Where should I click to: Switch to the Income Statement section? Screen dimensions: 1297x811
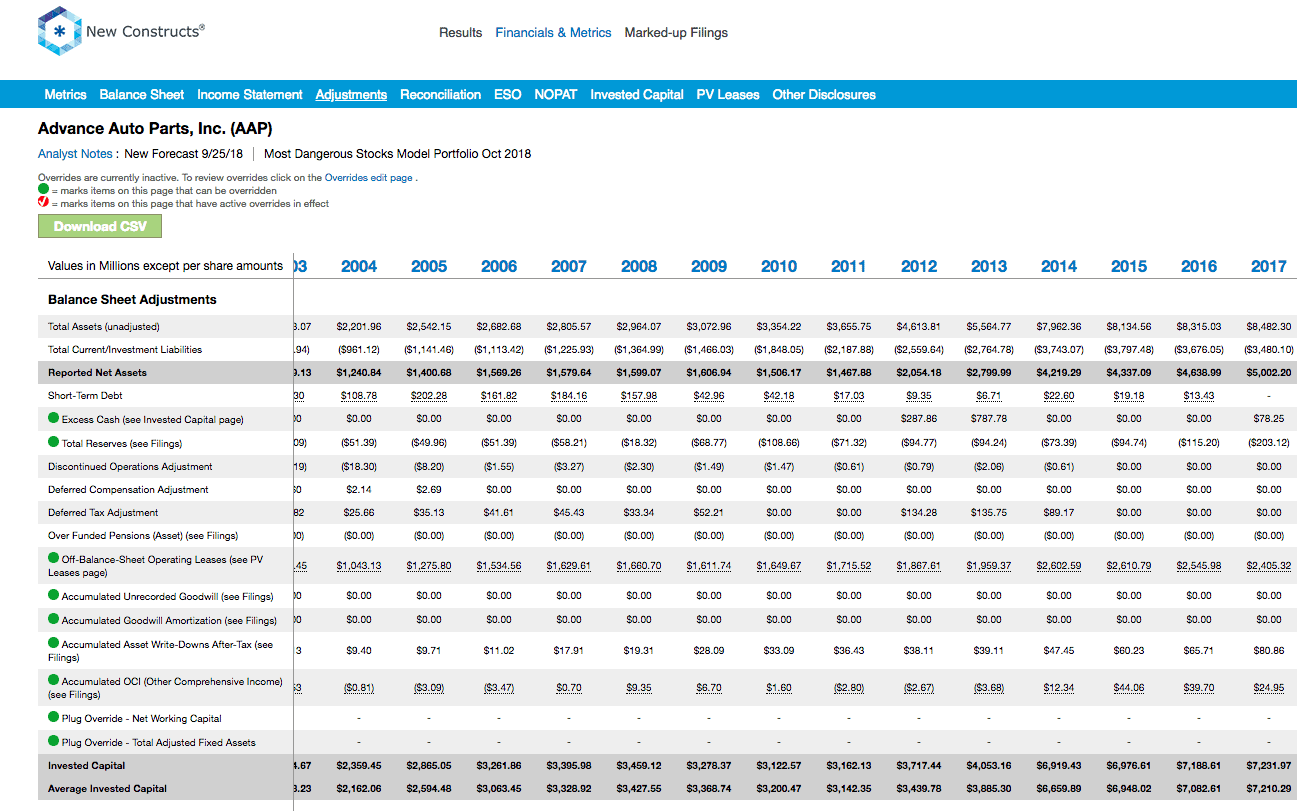[250, 95]
